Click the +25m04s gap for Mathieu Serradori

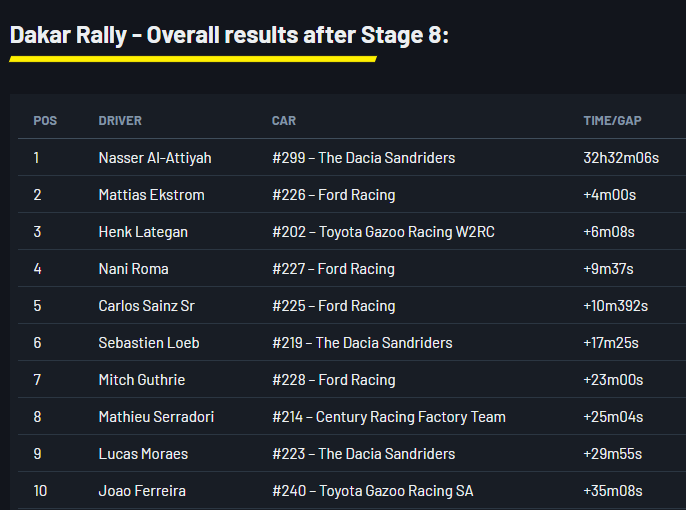[612, 417]
